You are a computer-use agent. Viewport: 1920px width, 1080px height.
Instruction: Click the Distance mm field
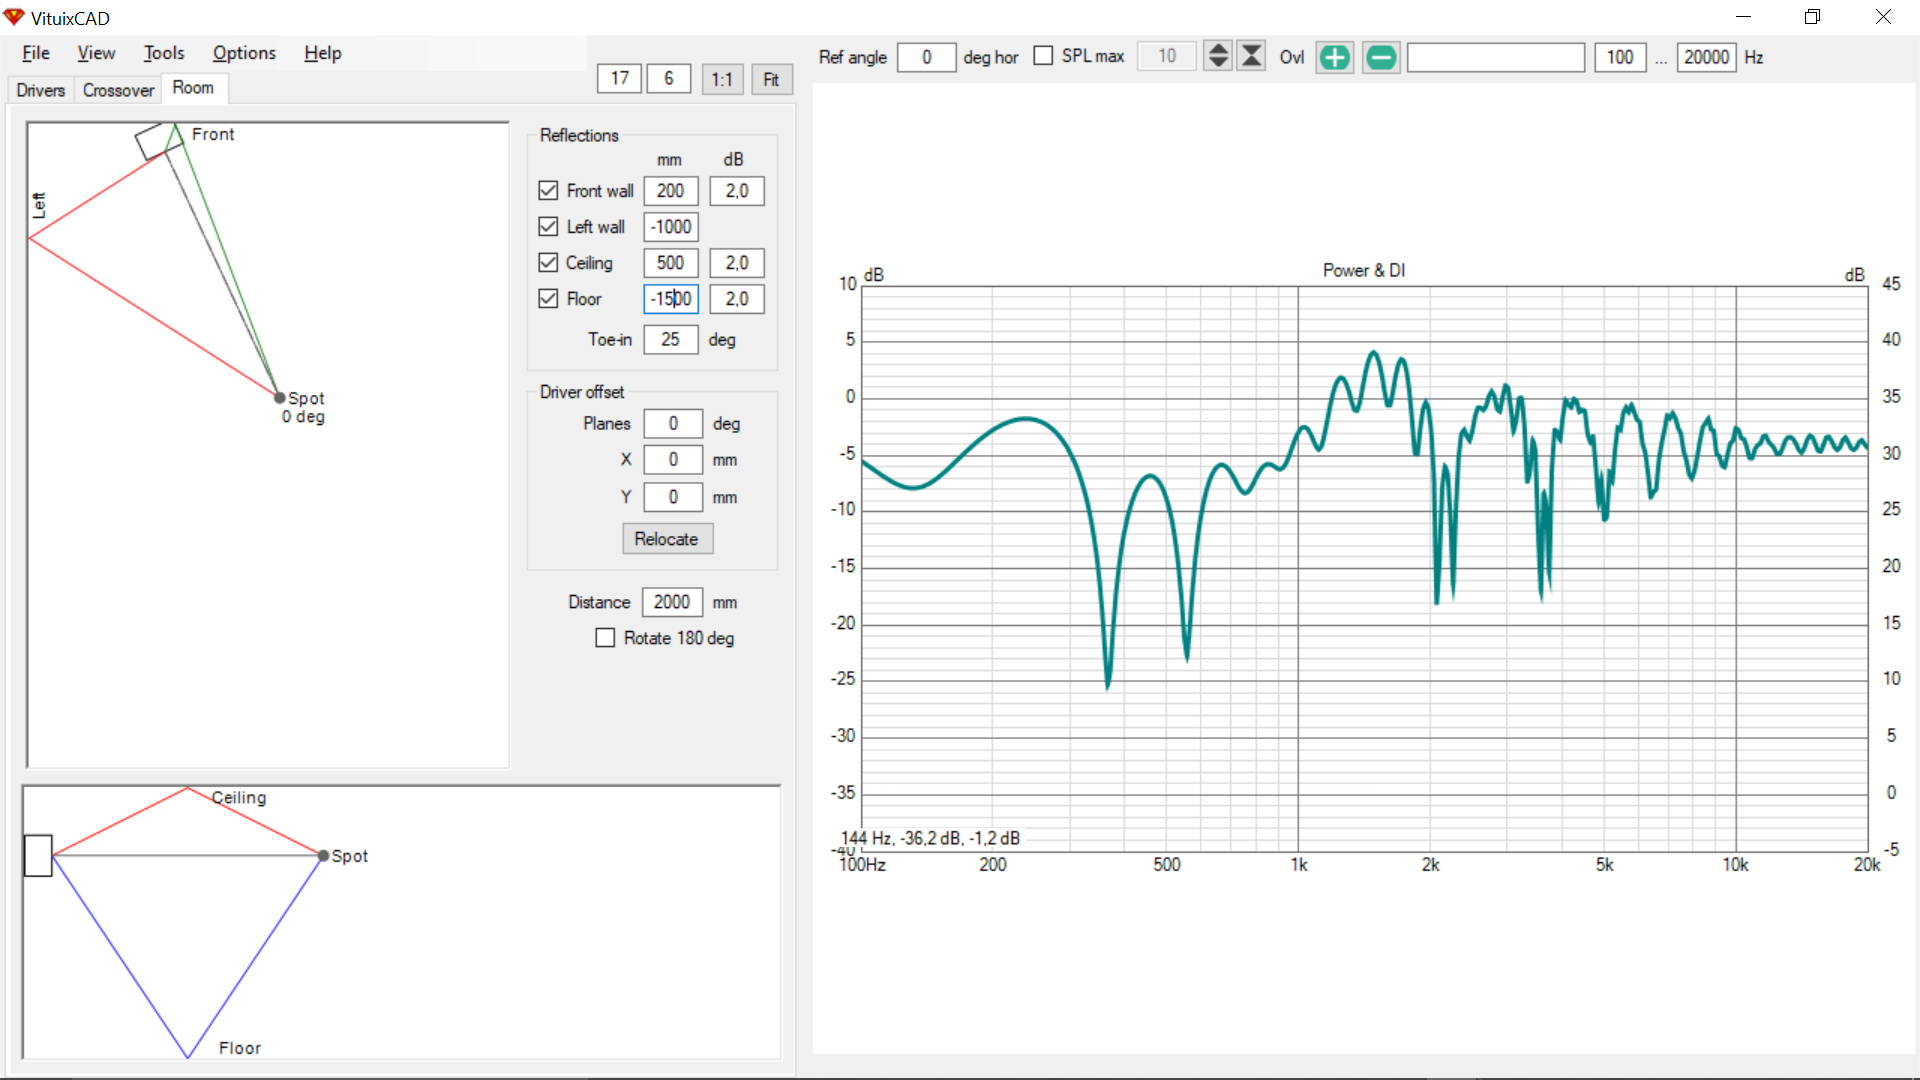[x=672, y=602]
